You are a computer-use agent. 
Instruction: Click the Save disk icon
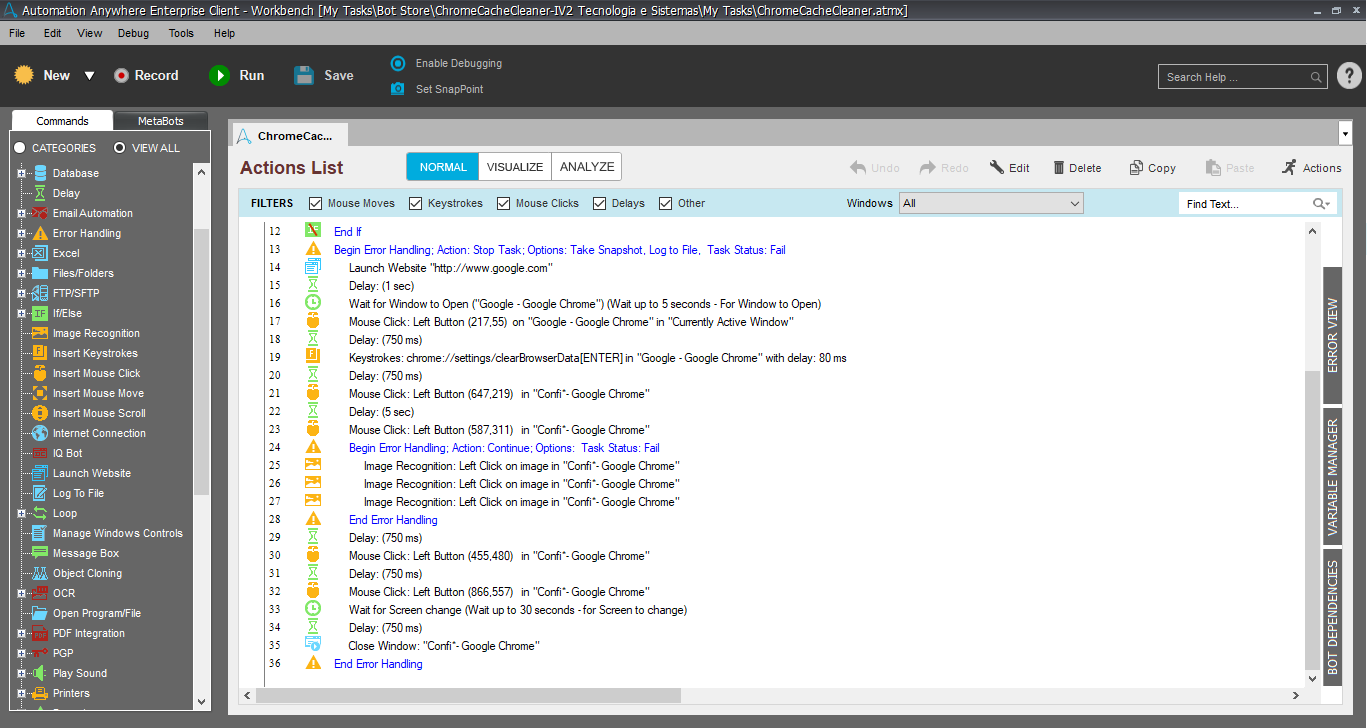pyautogui.click(x=305, y=76)
